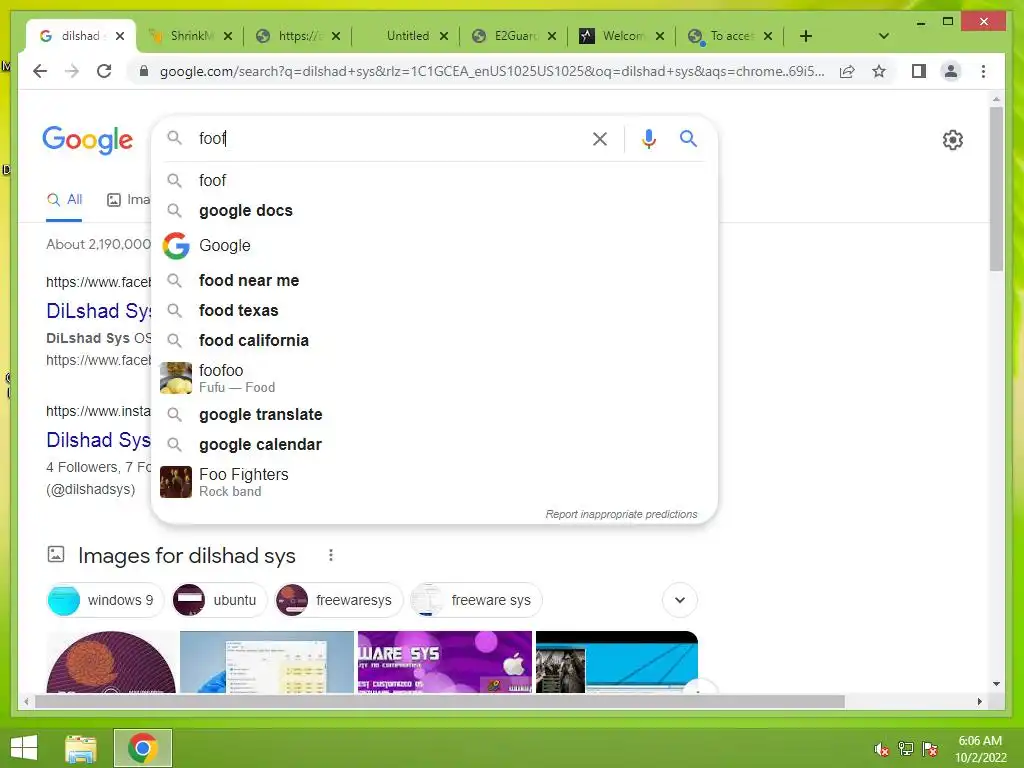
Task: Click Images for dilshad sys heading
Action: [187, 556]
